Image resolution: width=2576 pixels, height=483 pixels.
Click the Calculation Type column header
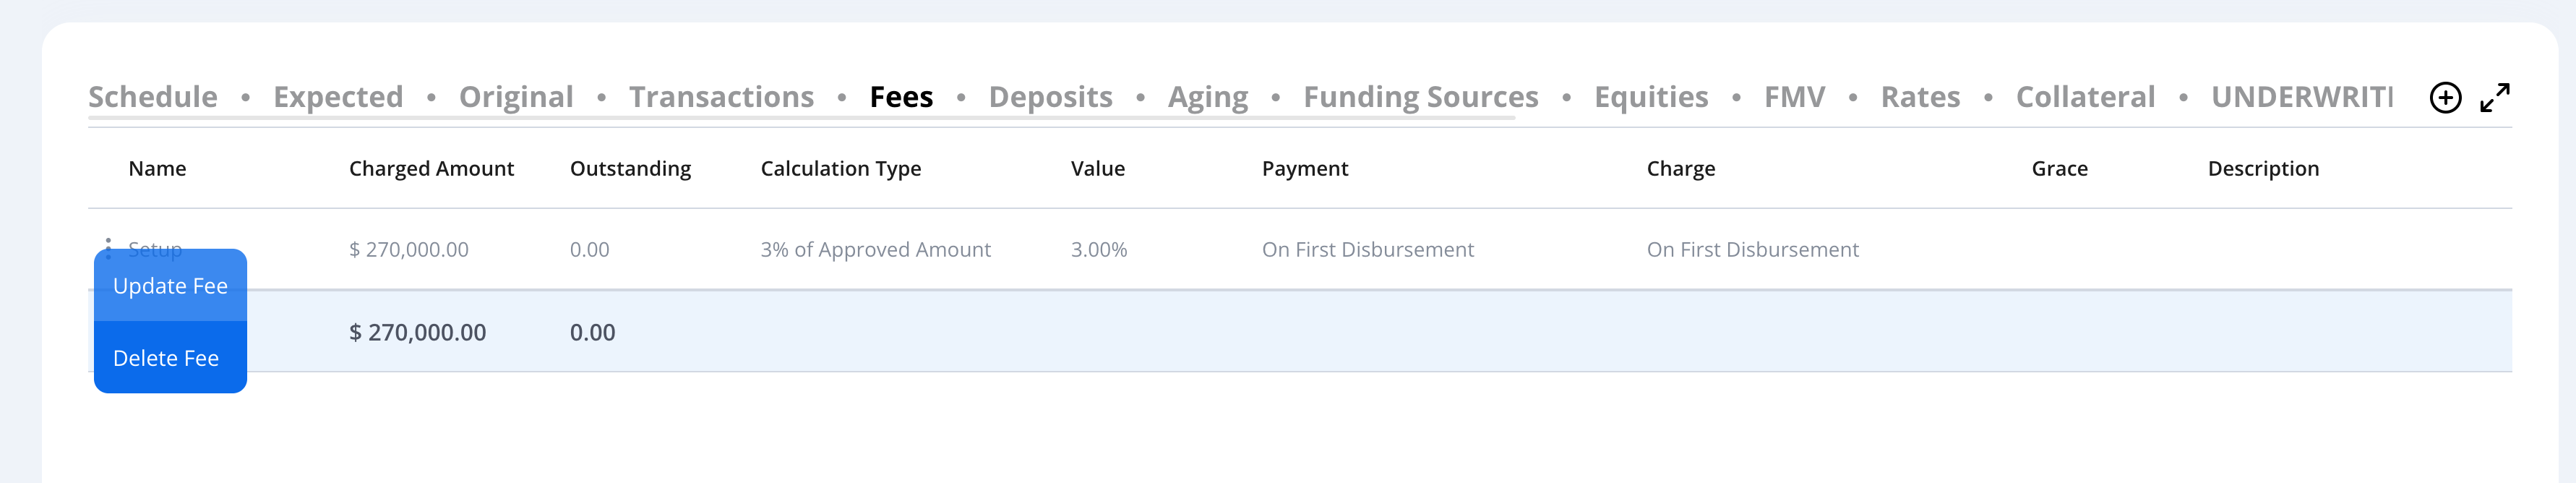pos(841,169)
